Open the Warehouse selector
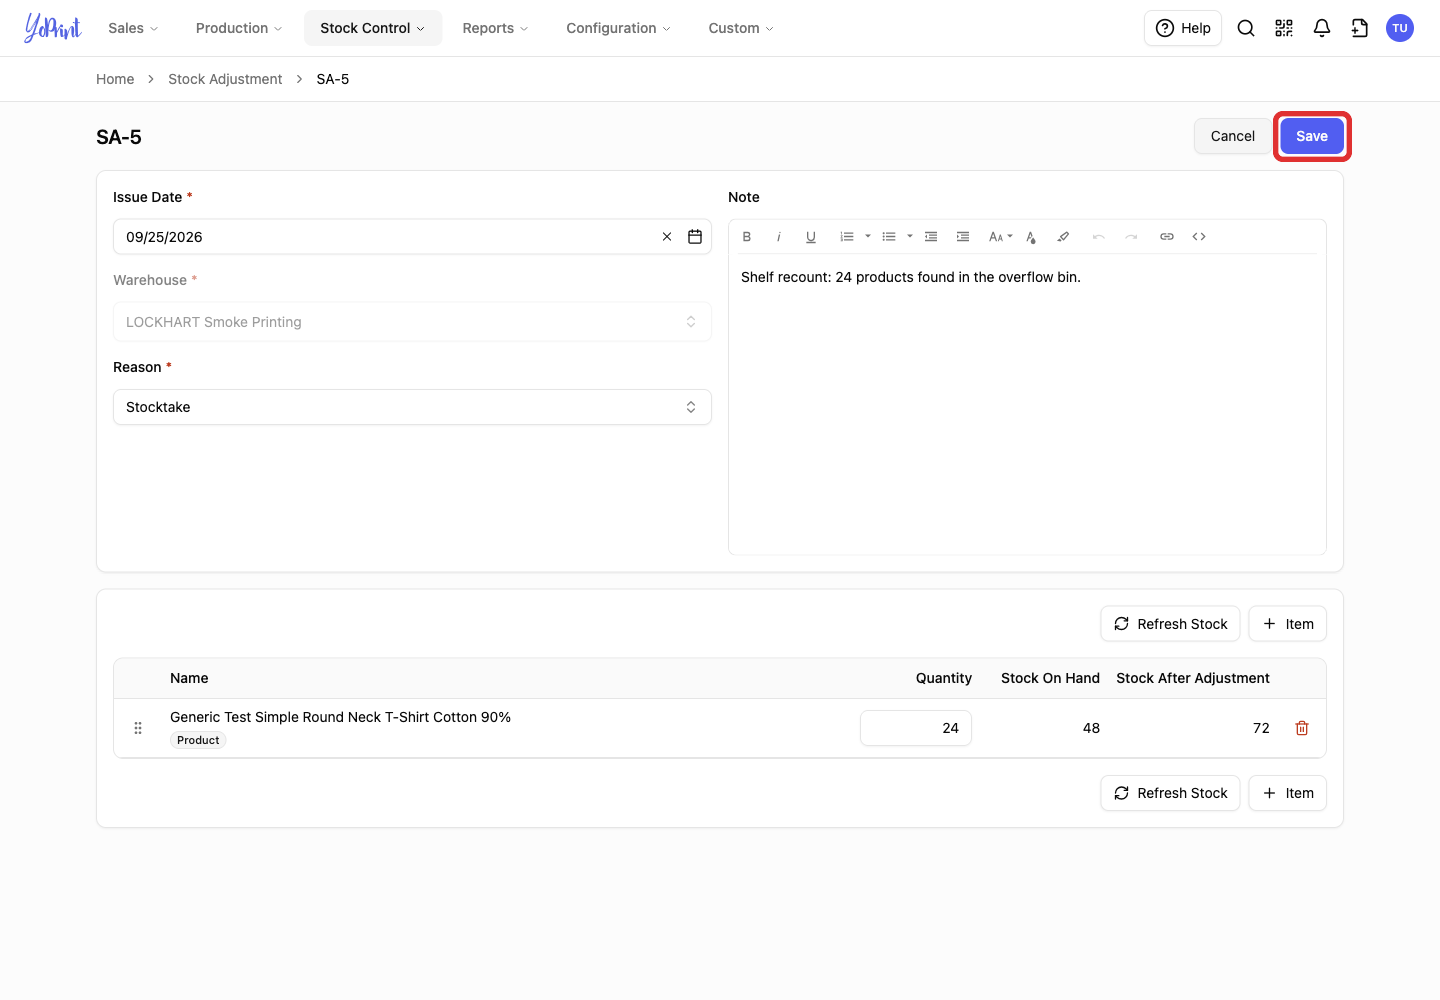1440x1000 pixels. [412, 322]
